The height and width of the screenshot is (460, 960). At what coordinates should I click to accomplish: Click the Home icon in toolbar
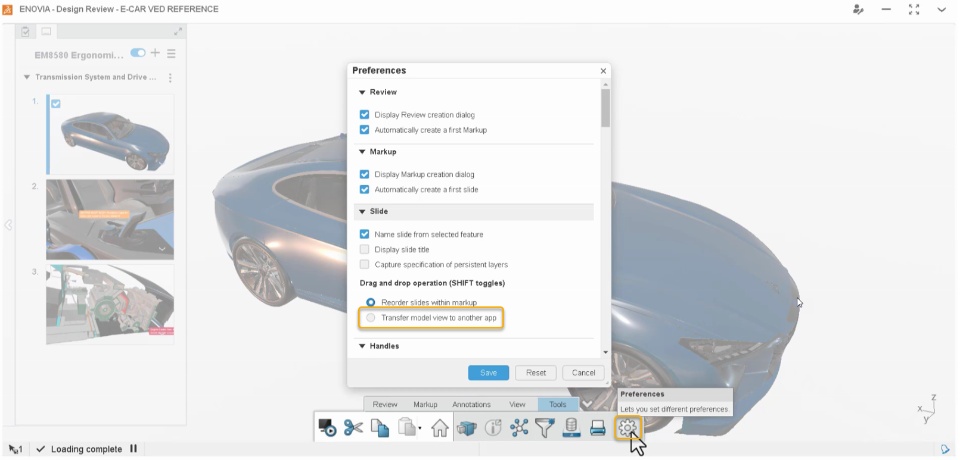pos(440,428)
